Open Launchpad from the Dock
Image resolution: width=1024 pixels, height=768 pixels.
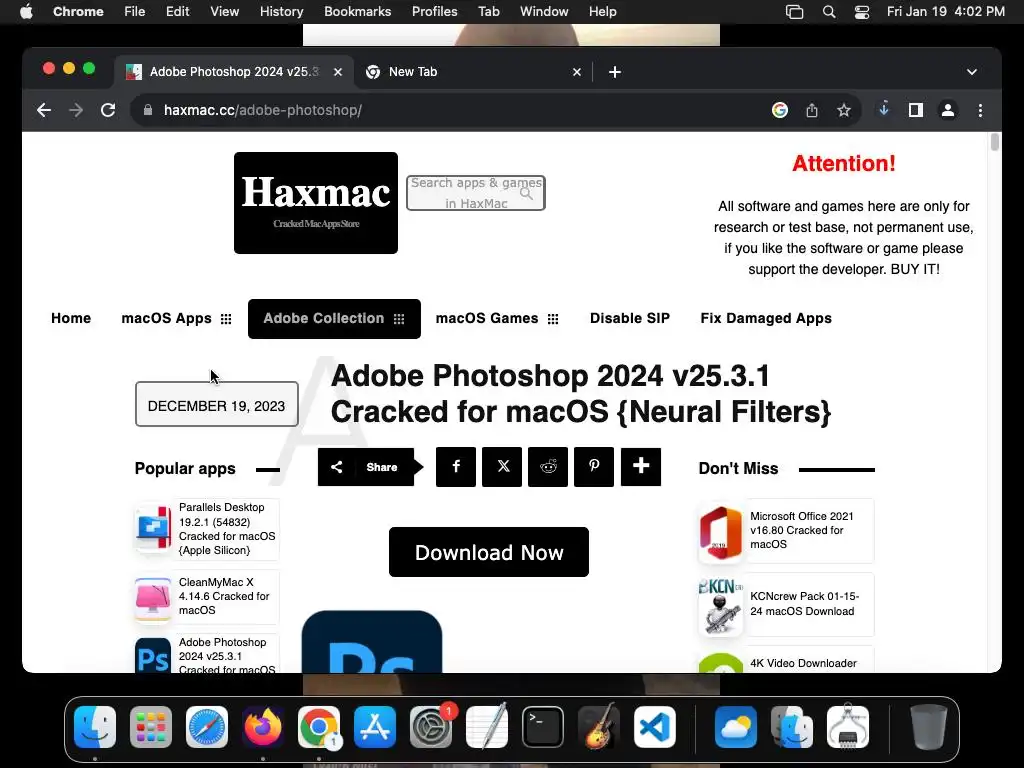click(151, 727)
